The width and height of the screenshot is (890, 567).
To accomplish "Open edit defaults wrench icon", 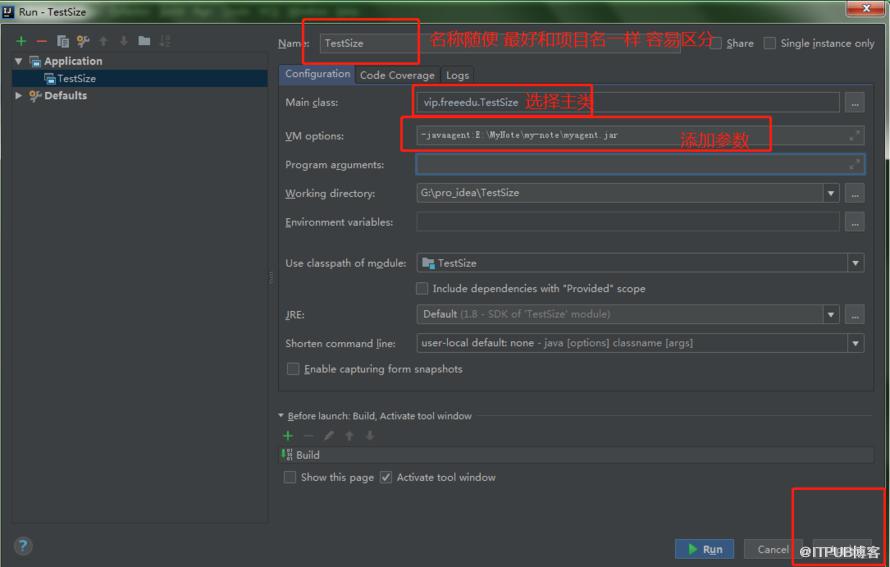I will (83, 41).
